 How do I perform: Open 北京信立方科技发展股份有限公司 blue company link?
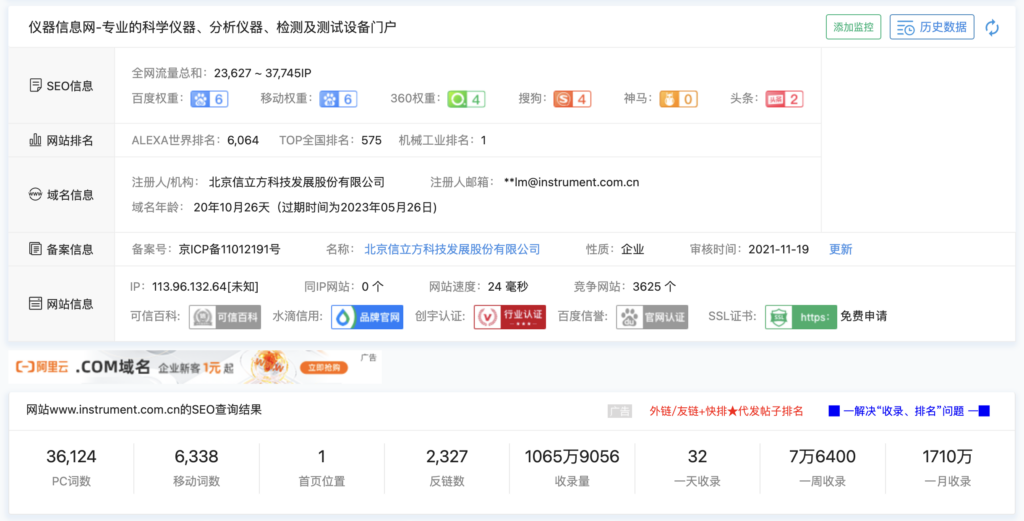pos(452,249)
